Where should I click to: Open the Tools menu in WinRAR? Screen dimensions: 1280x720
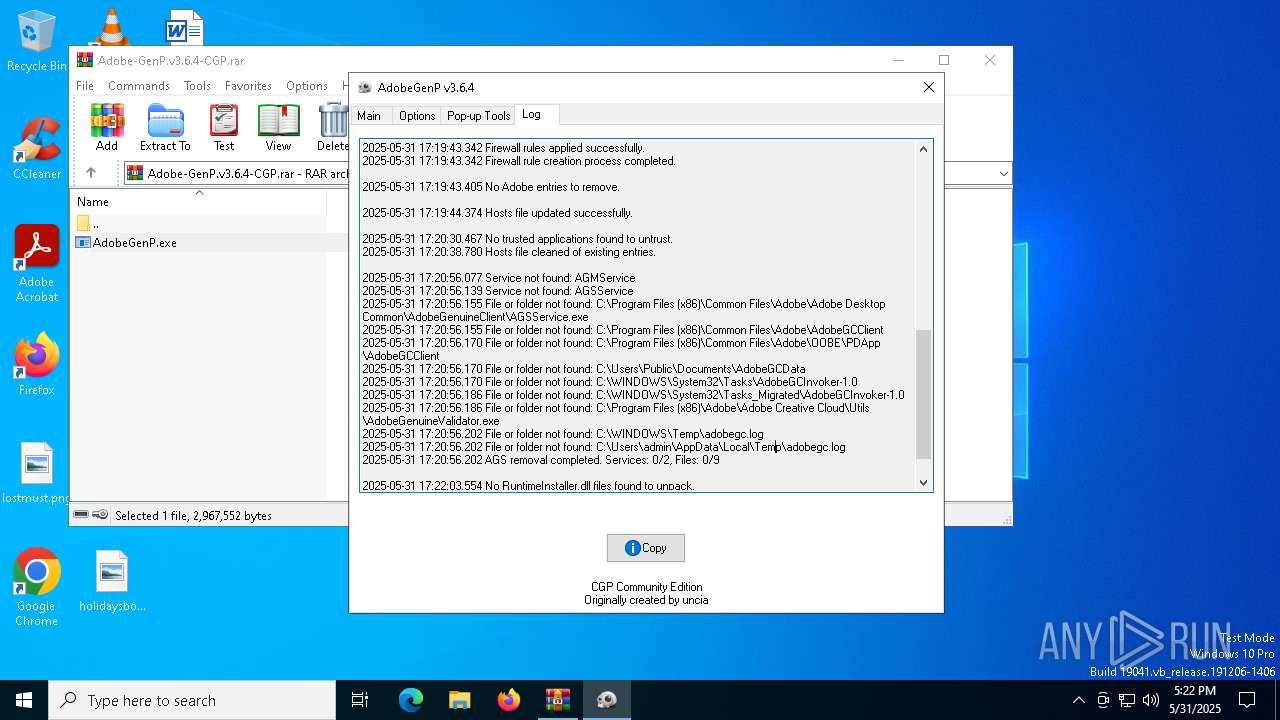(197, 86)
